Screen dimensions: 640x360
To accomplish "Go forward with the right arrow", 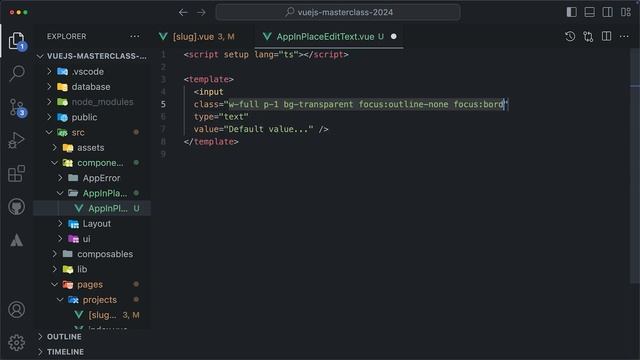I will (x=201, y=12).
